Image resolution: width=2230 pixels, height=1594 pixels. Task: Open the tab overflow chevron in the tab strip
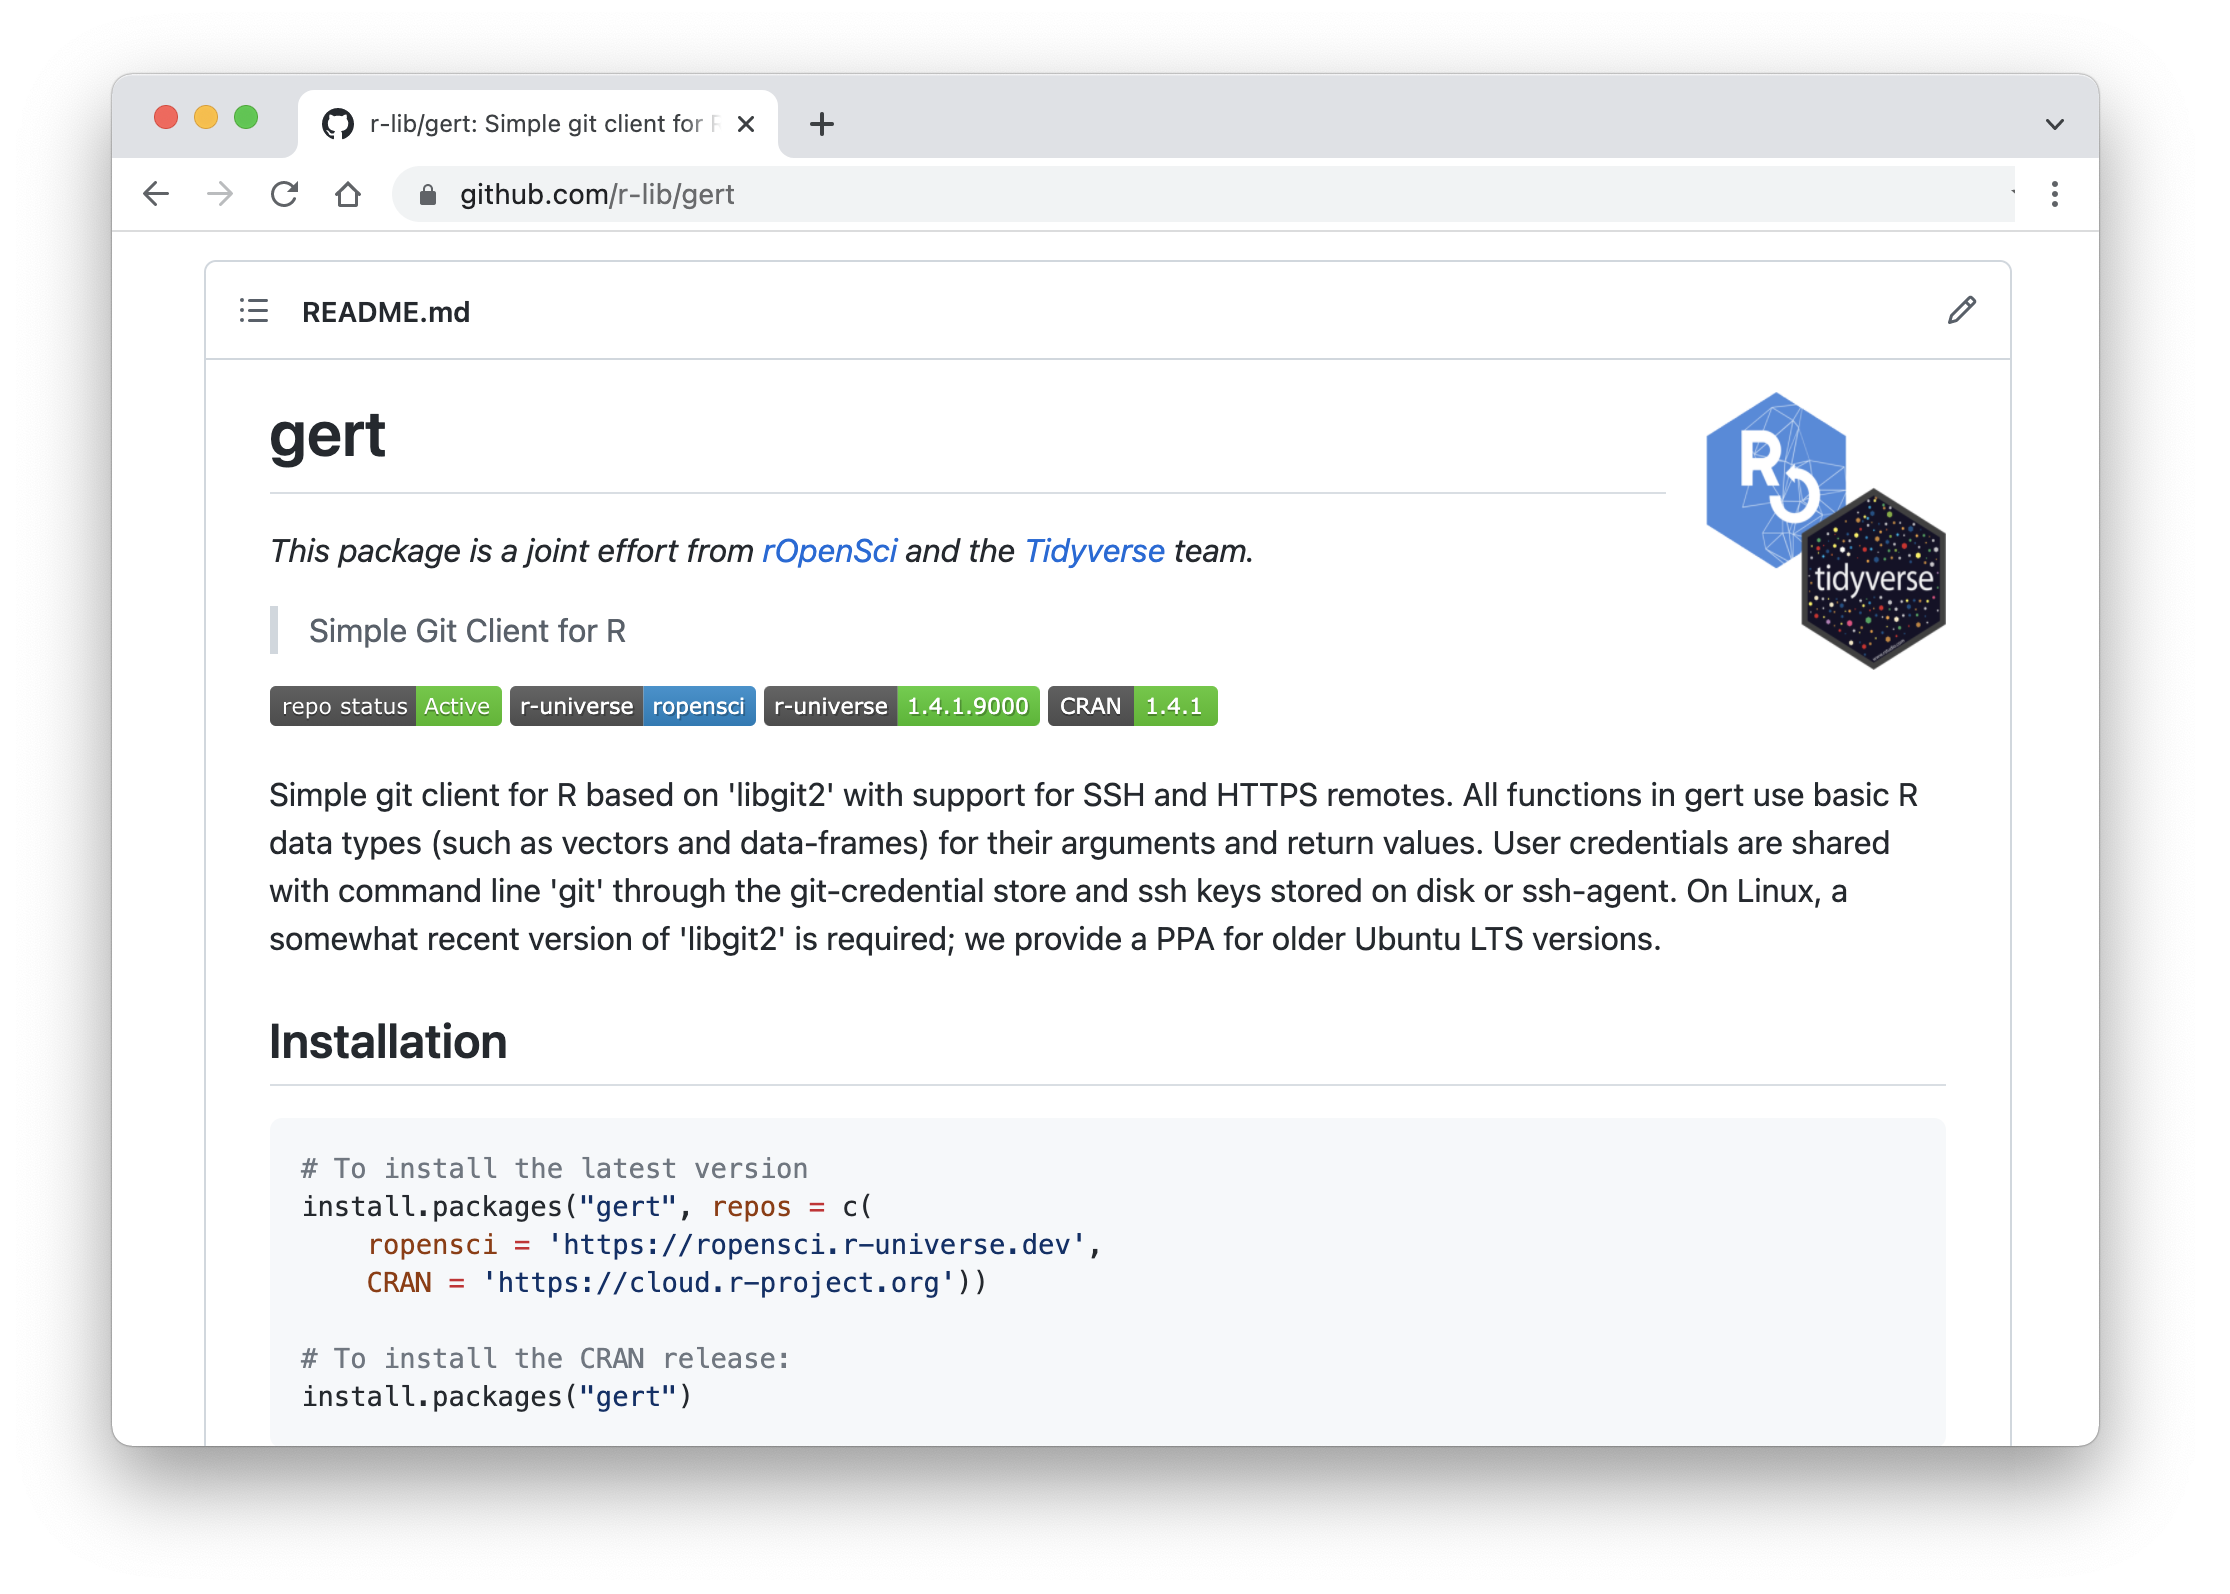click(x=2054, y=123)
